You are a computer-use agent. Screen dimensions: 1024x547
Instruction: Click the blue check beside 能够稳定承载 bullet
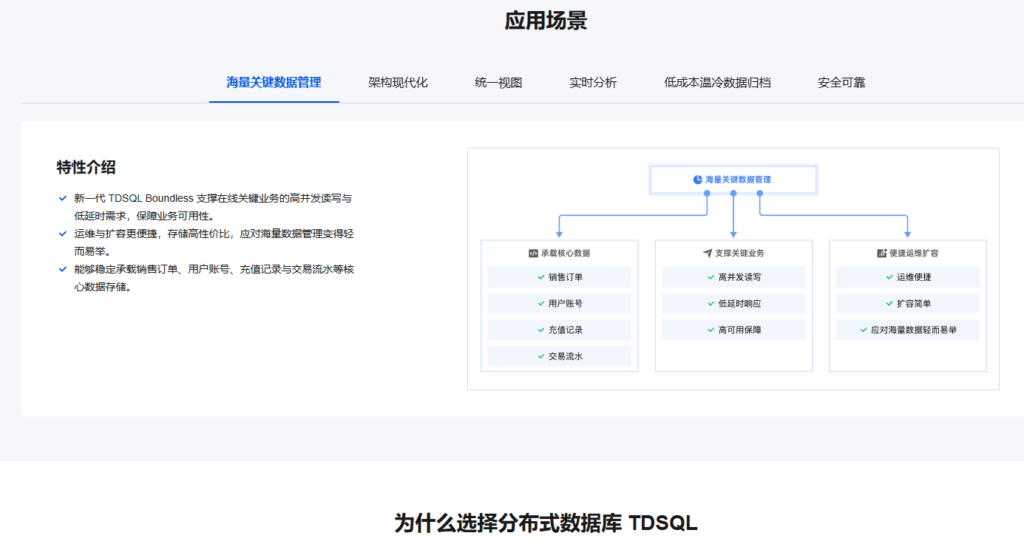(x=63, y=269)
